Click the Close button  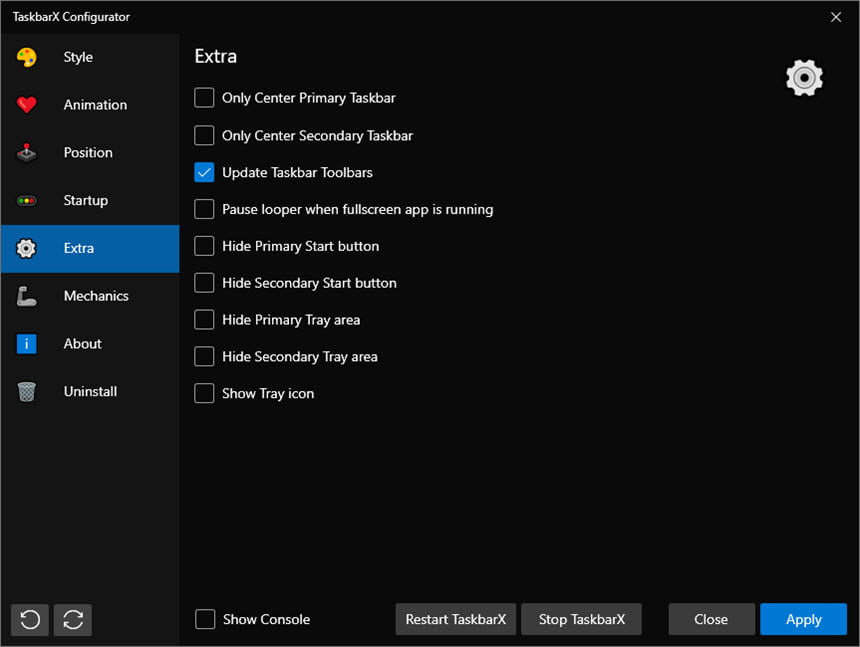pyautogui.click(x=711, y=620)
